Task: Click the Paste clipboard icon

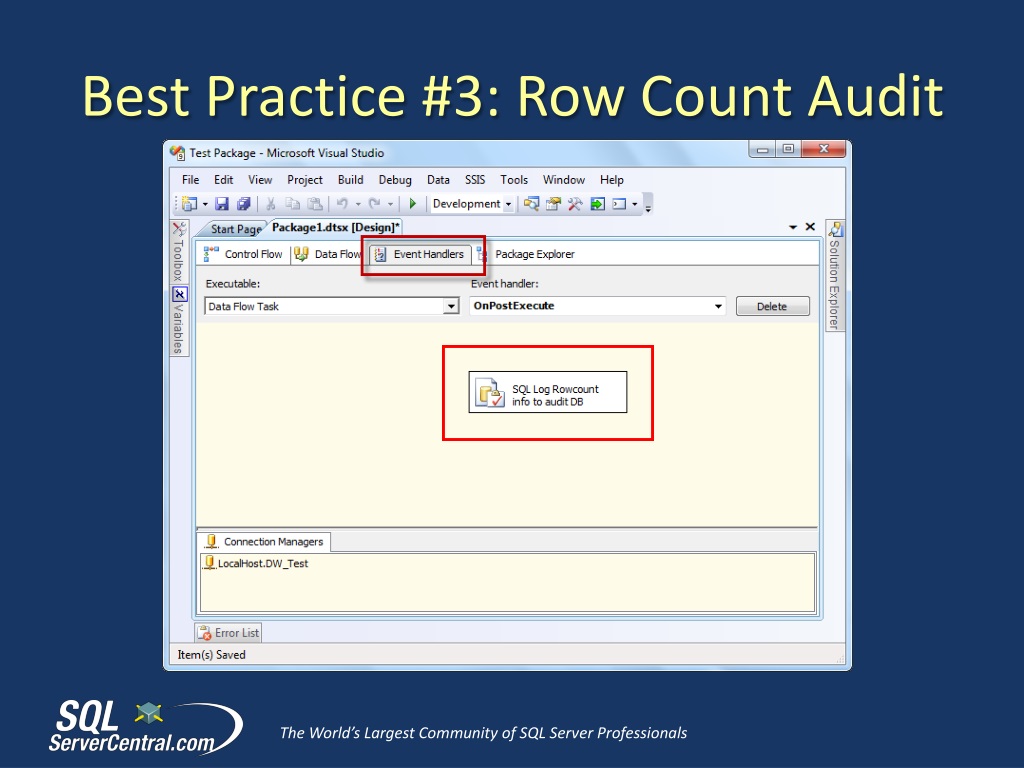Action: (315, 204)
